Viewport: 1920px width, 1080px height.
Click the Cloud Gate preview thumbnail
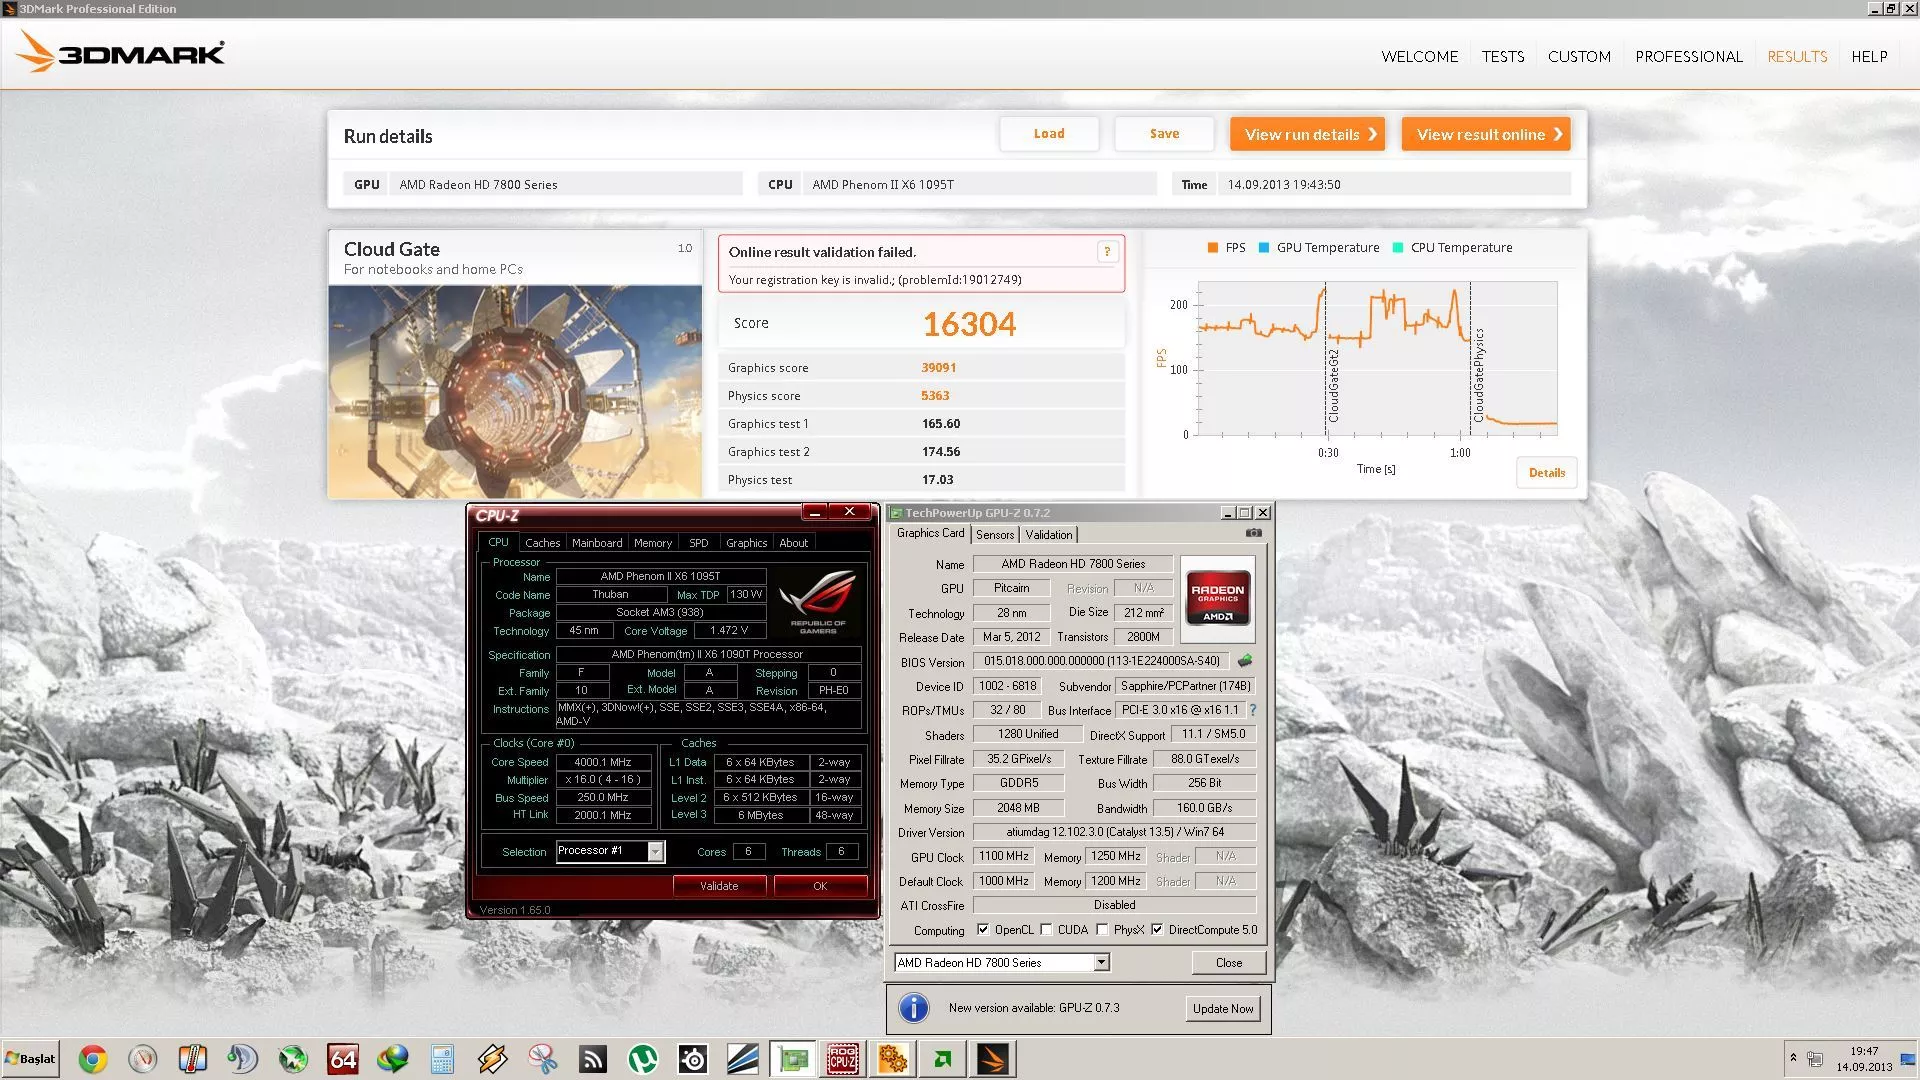click(515, 391)
